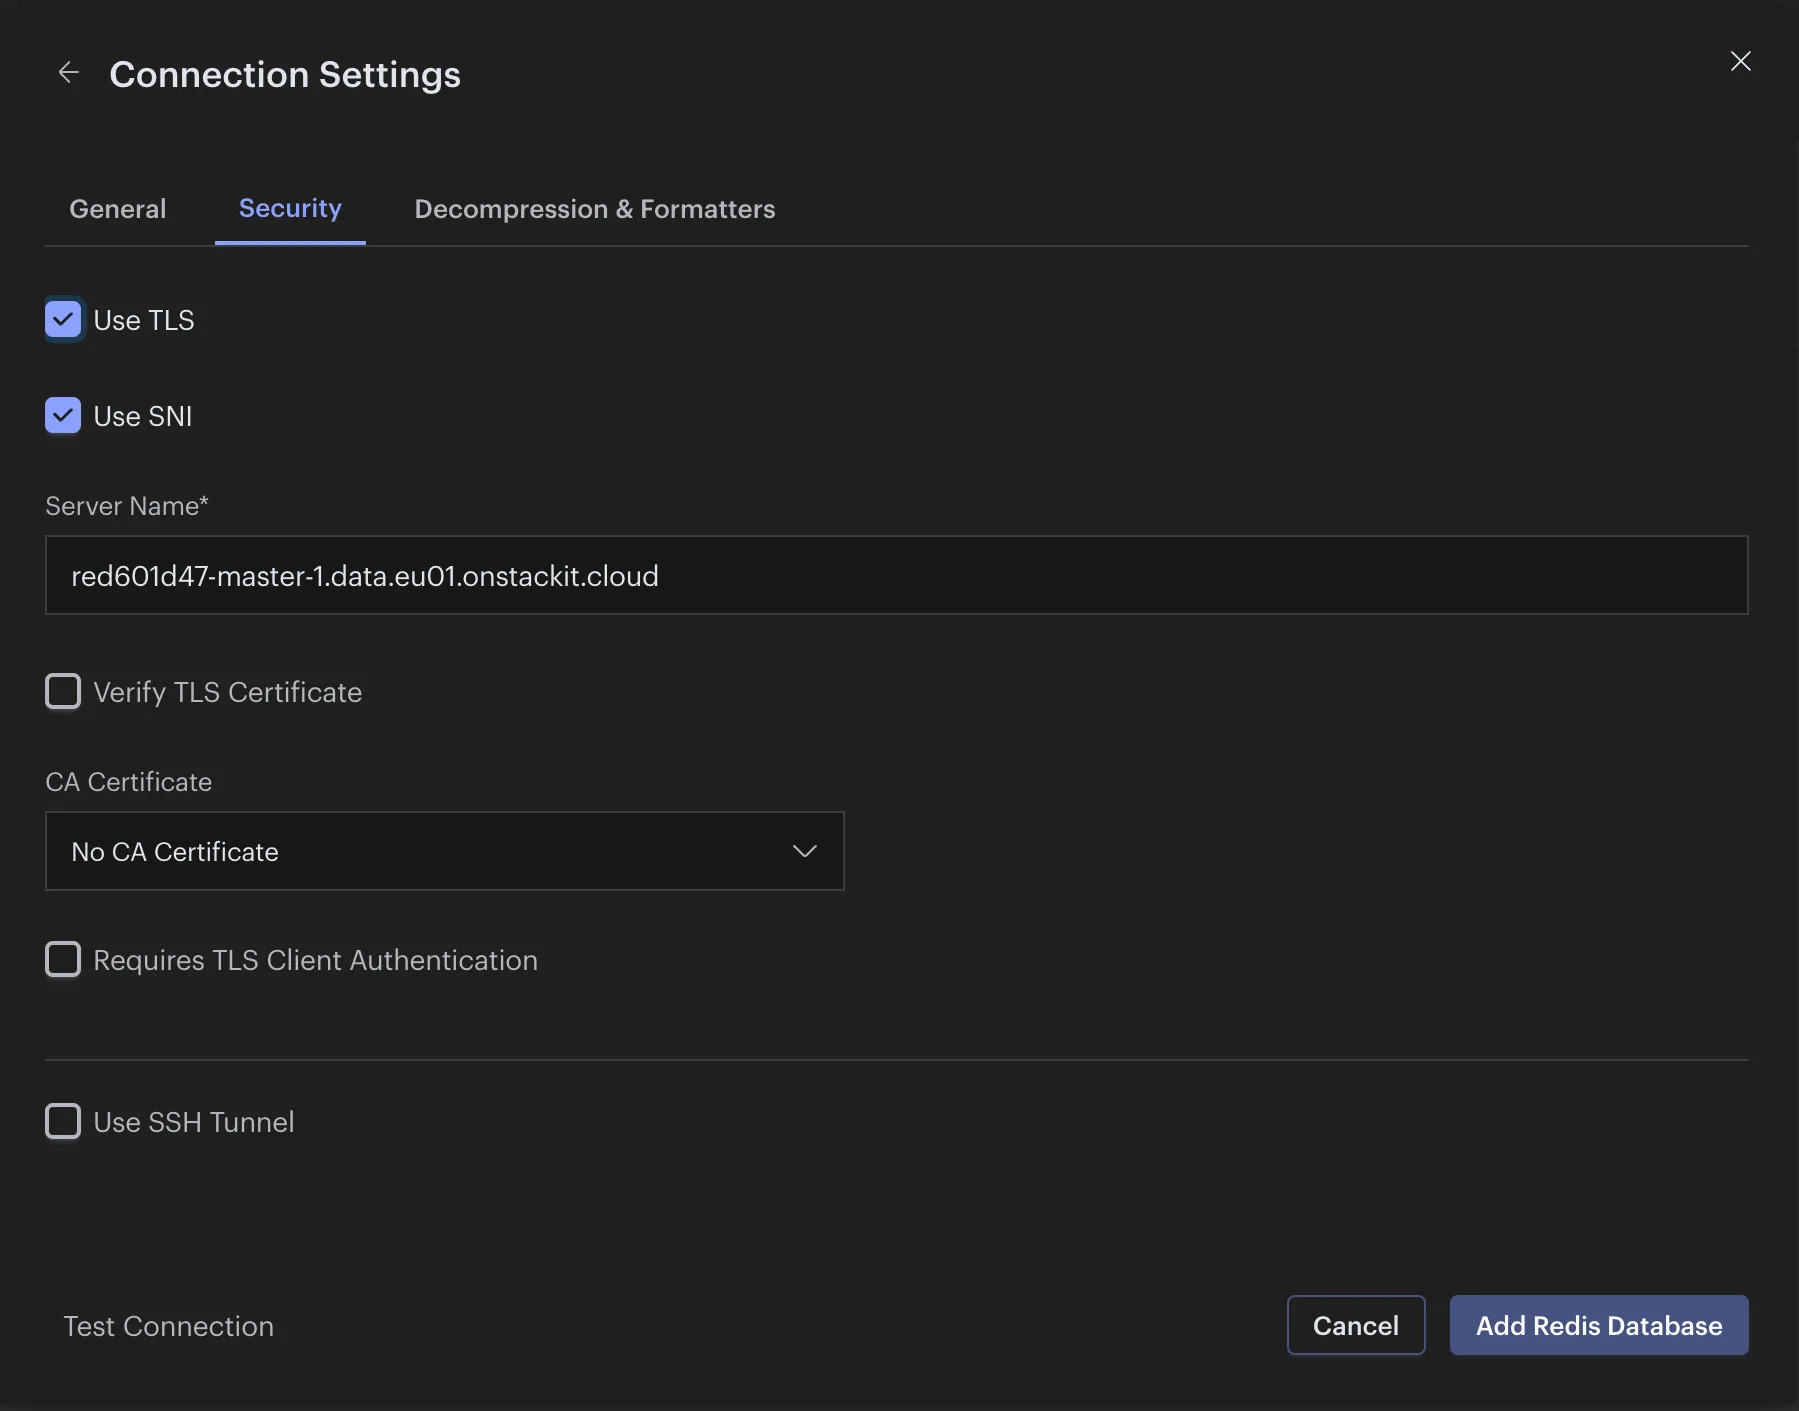Select the Security tab
The width and height of the screenshot is (1799, 1411).
click(x=290, y=209)
